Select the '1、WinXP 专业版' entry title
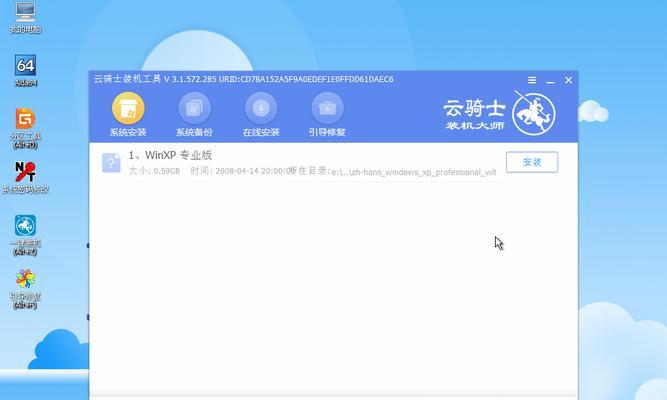The height and width of the screenshot is (400, 667). coord(170,155)
